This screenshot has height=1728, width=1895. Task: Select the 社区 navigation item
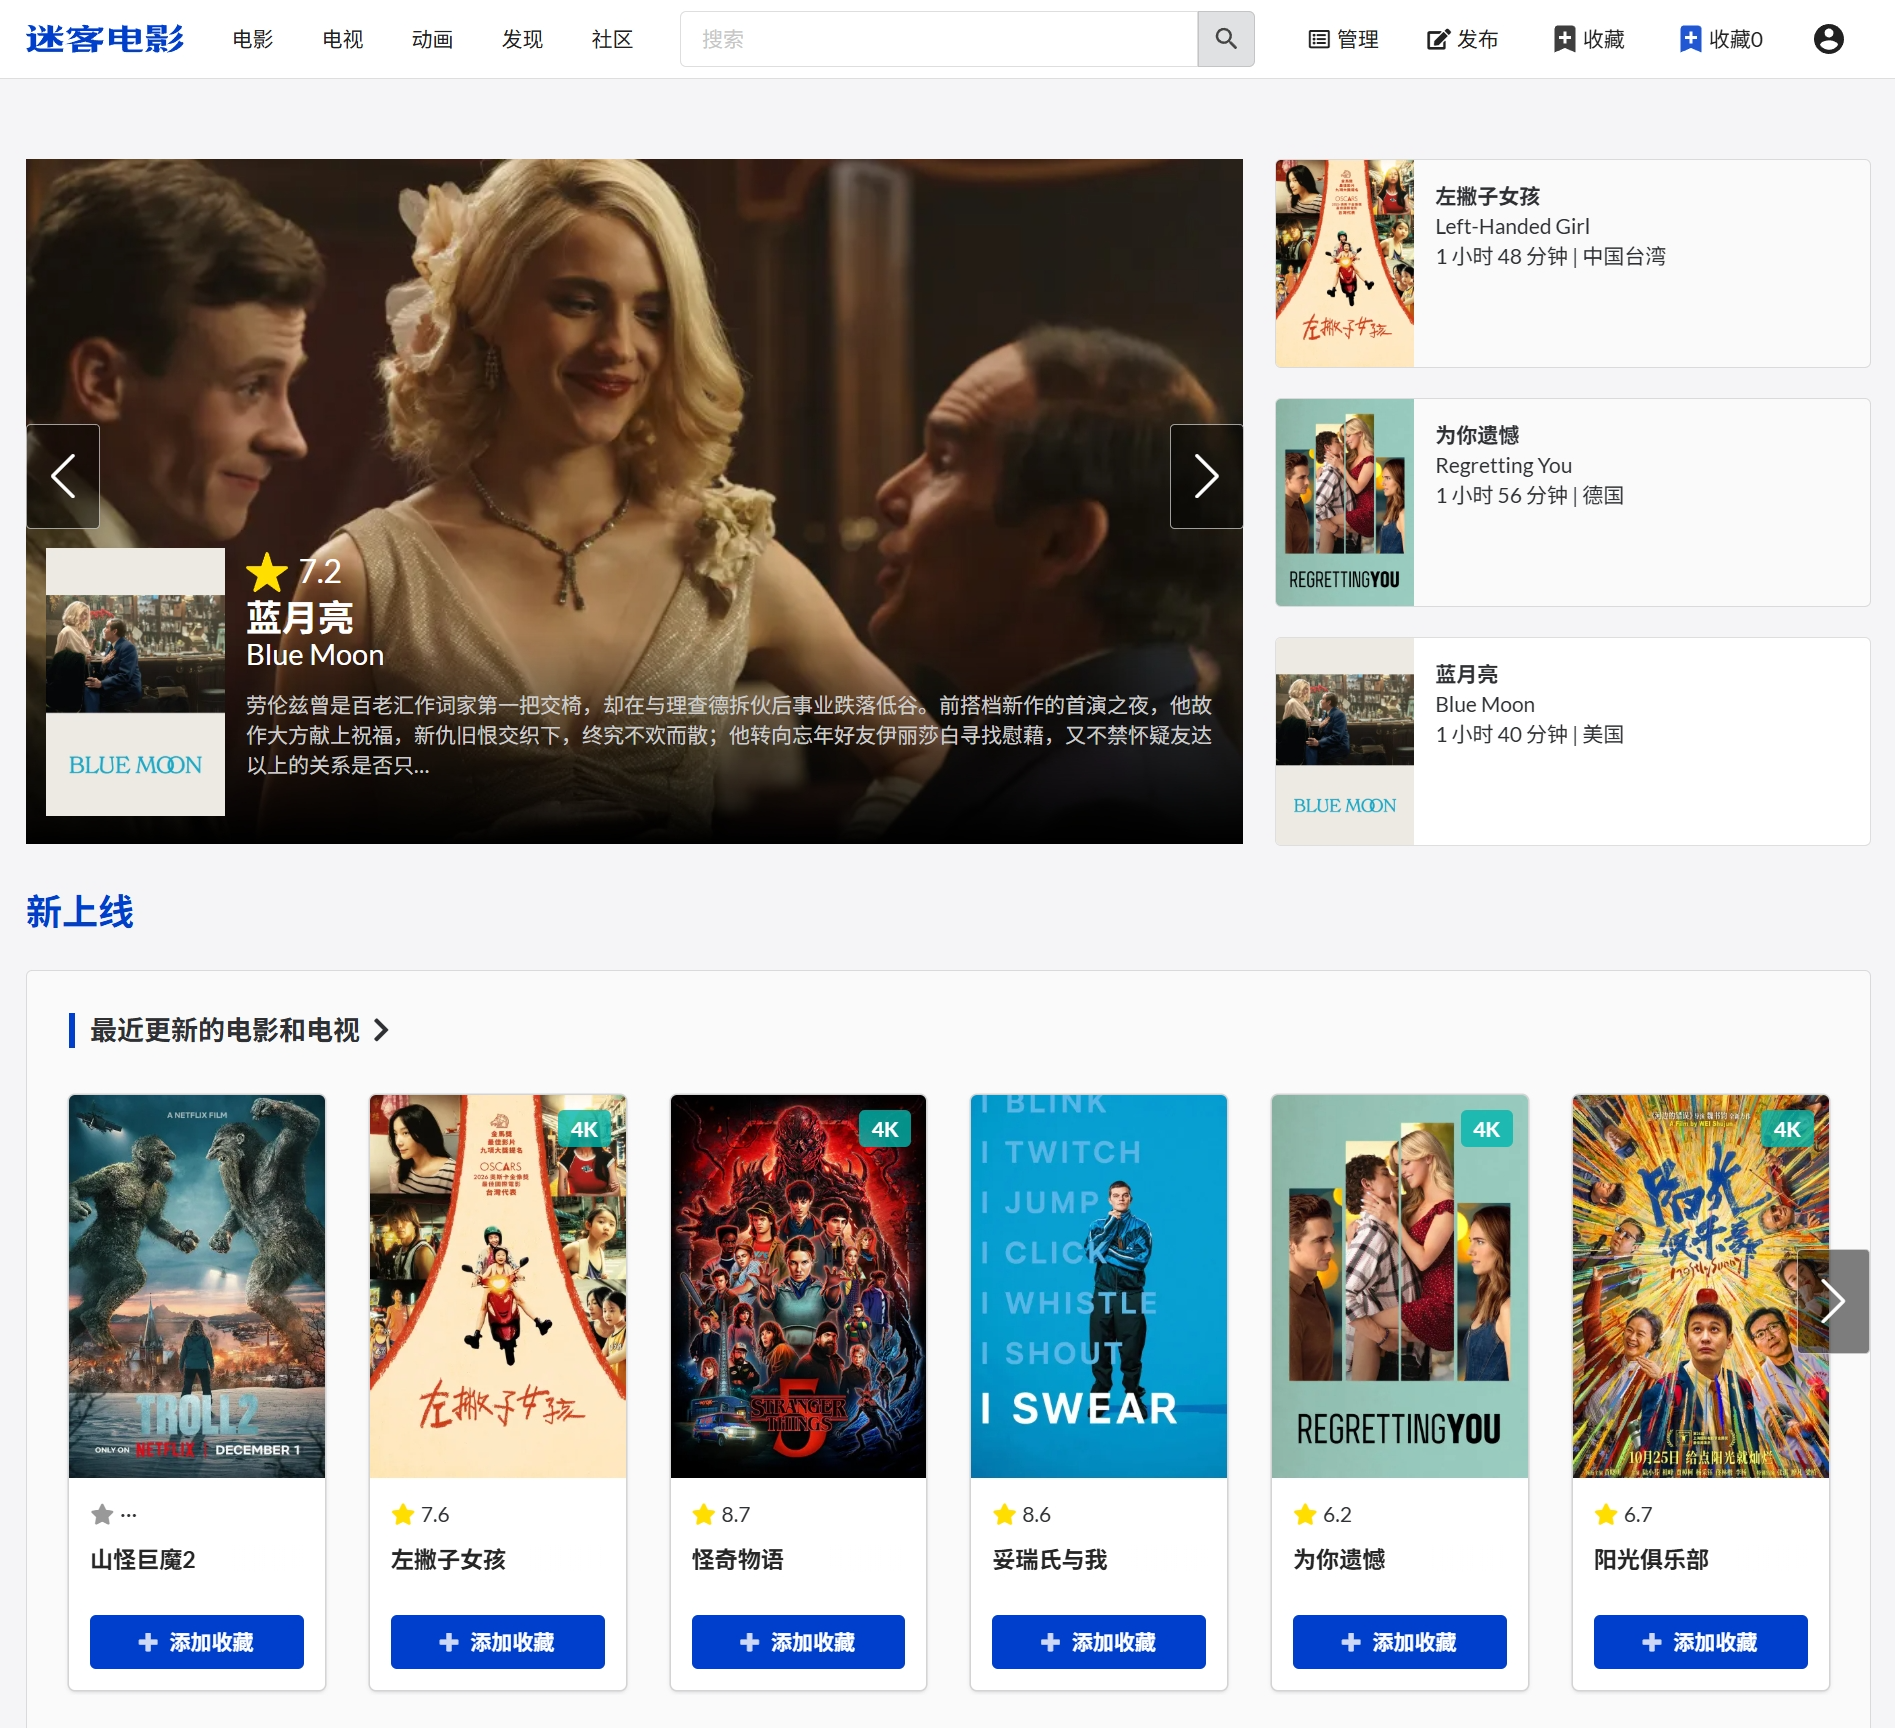612,39
